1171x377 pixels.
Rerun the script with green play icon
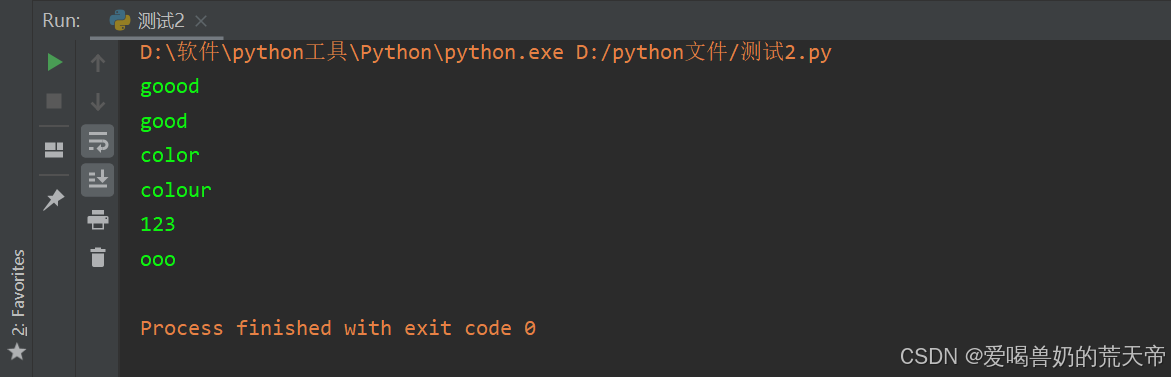click(x=55, y=63)
